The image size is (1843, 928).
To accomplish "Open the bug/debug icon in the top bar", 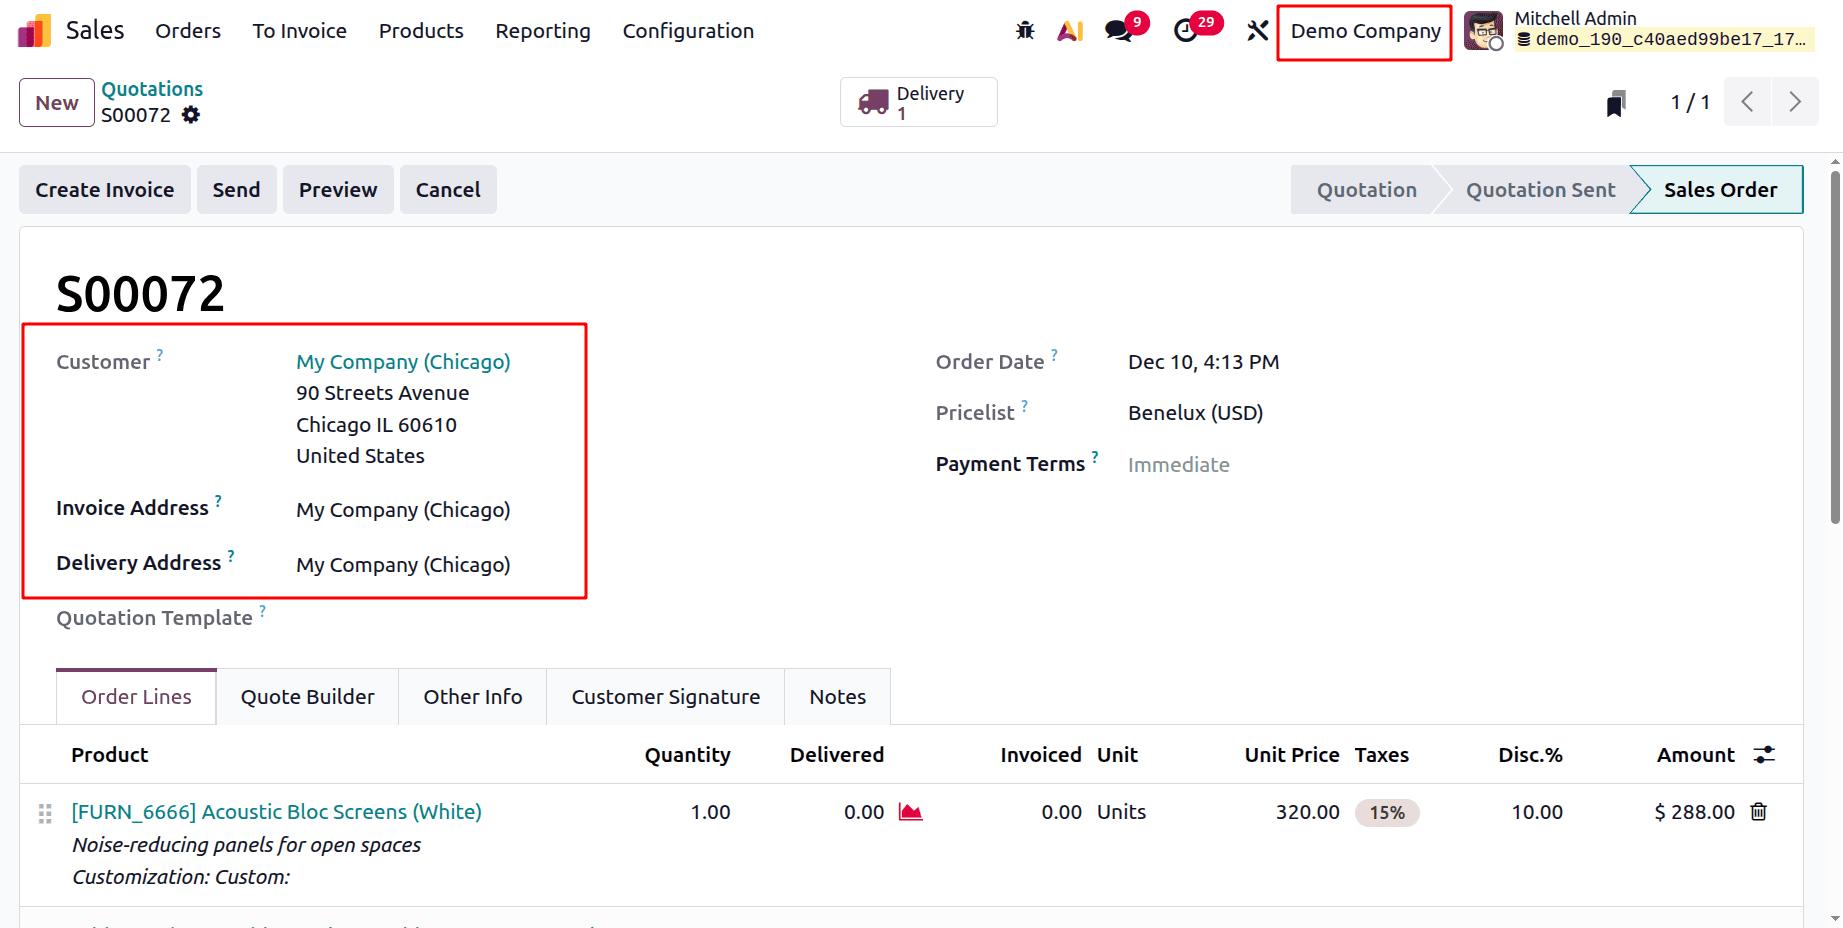I will pyautogui.click(x=1024, y=30).
